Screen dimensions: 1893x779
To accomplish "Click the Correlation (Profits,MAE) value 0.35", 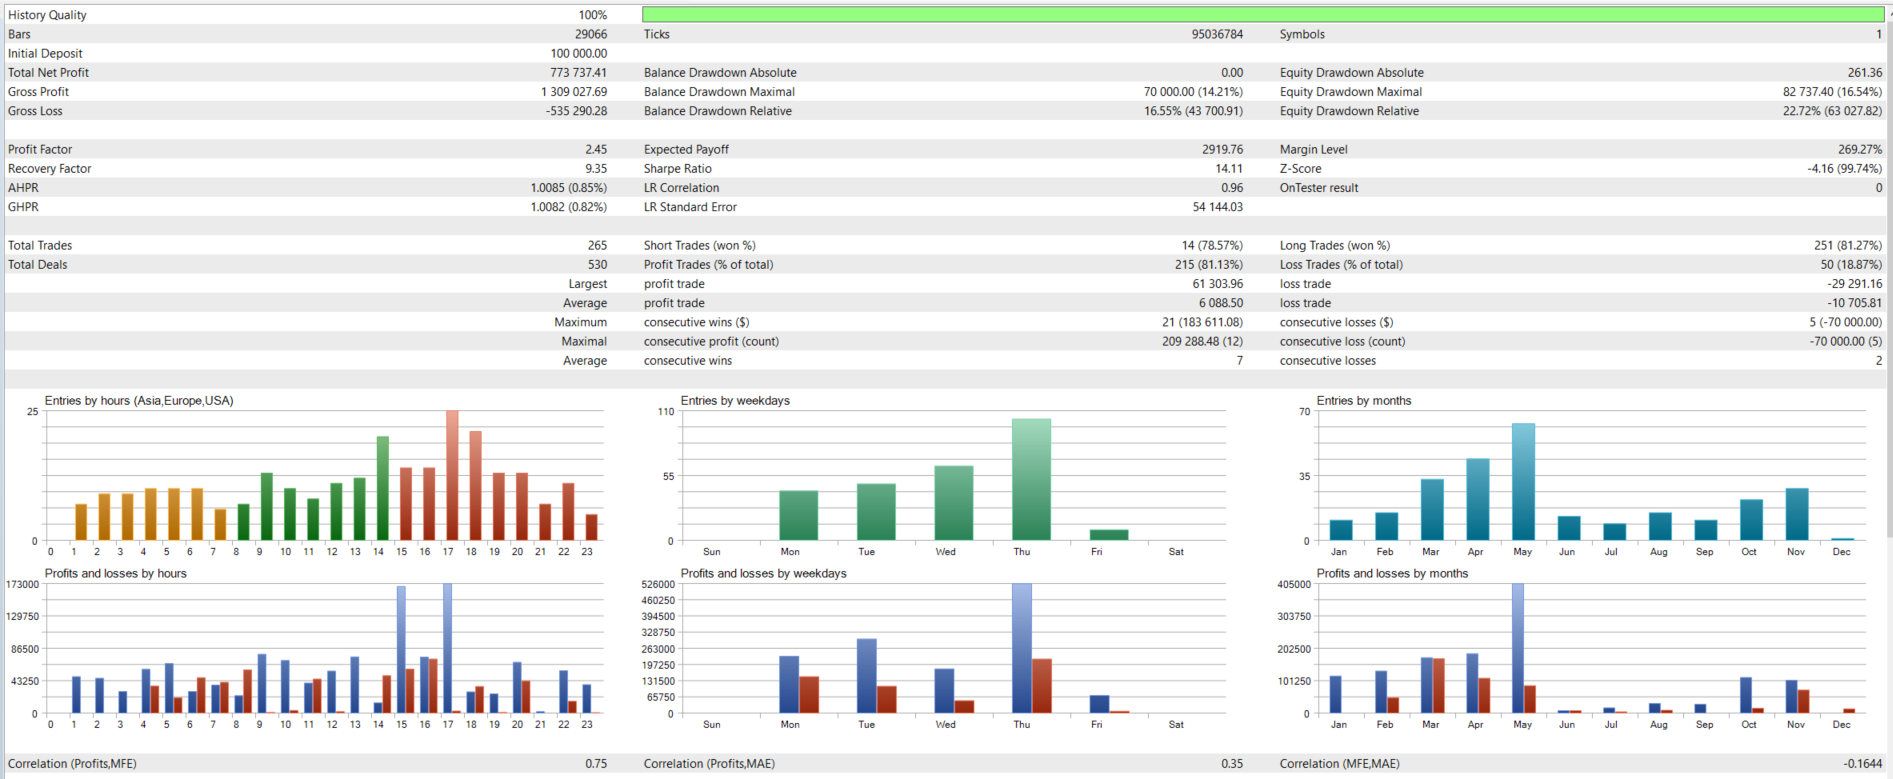I will click(x=1232, y=764).
